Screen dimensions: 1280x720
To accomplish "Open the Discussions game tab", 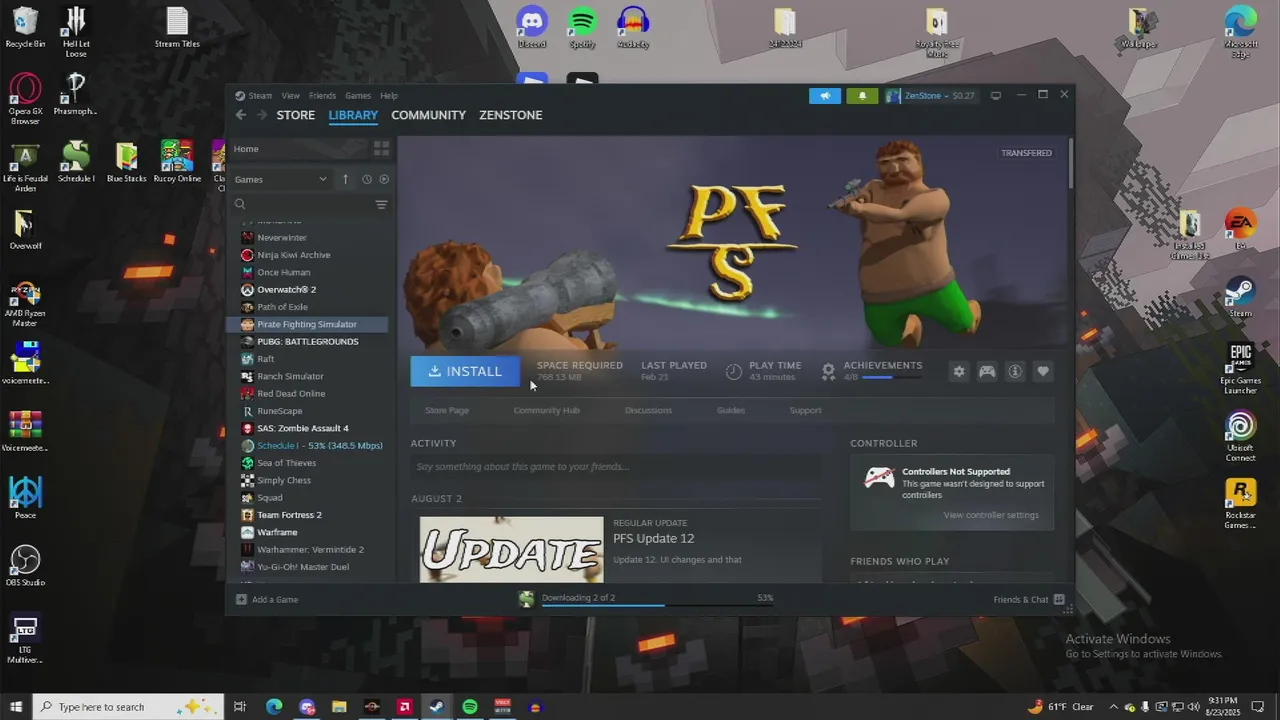I will [648, 410].
